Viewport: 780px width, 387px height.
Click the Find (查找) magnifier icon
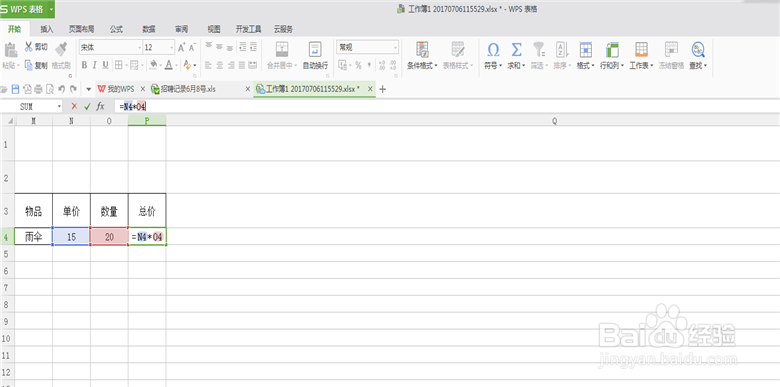coord(698,50)
